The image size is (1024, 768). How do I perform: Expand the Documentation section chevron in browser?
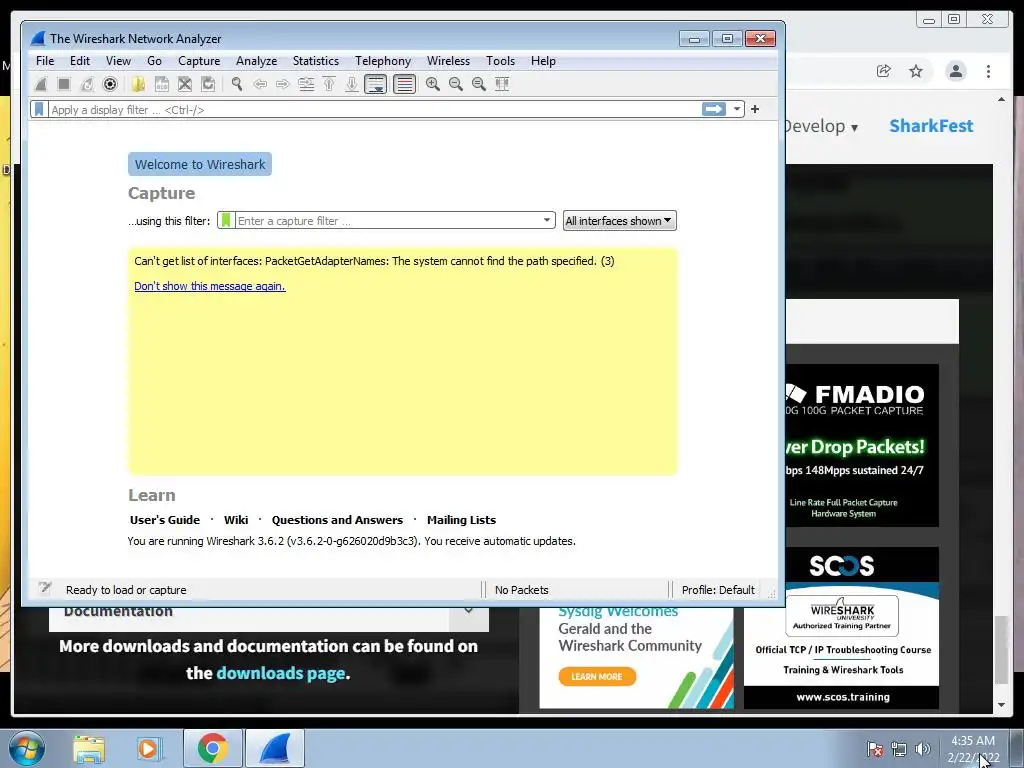click(468, 611)
